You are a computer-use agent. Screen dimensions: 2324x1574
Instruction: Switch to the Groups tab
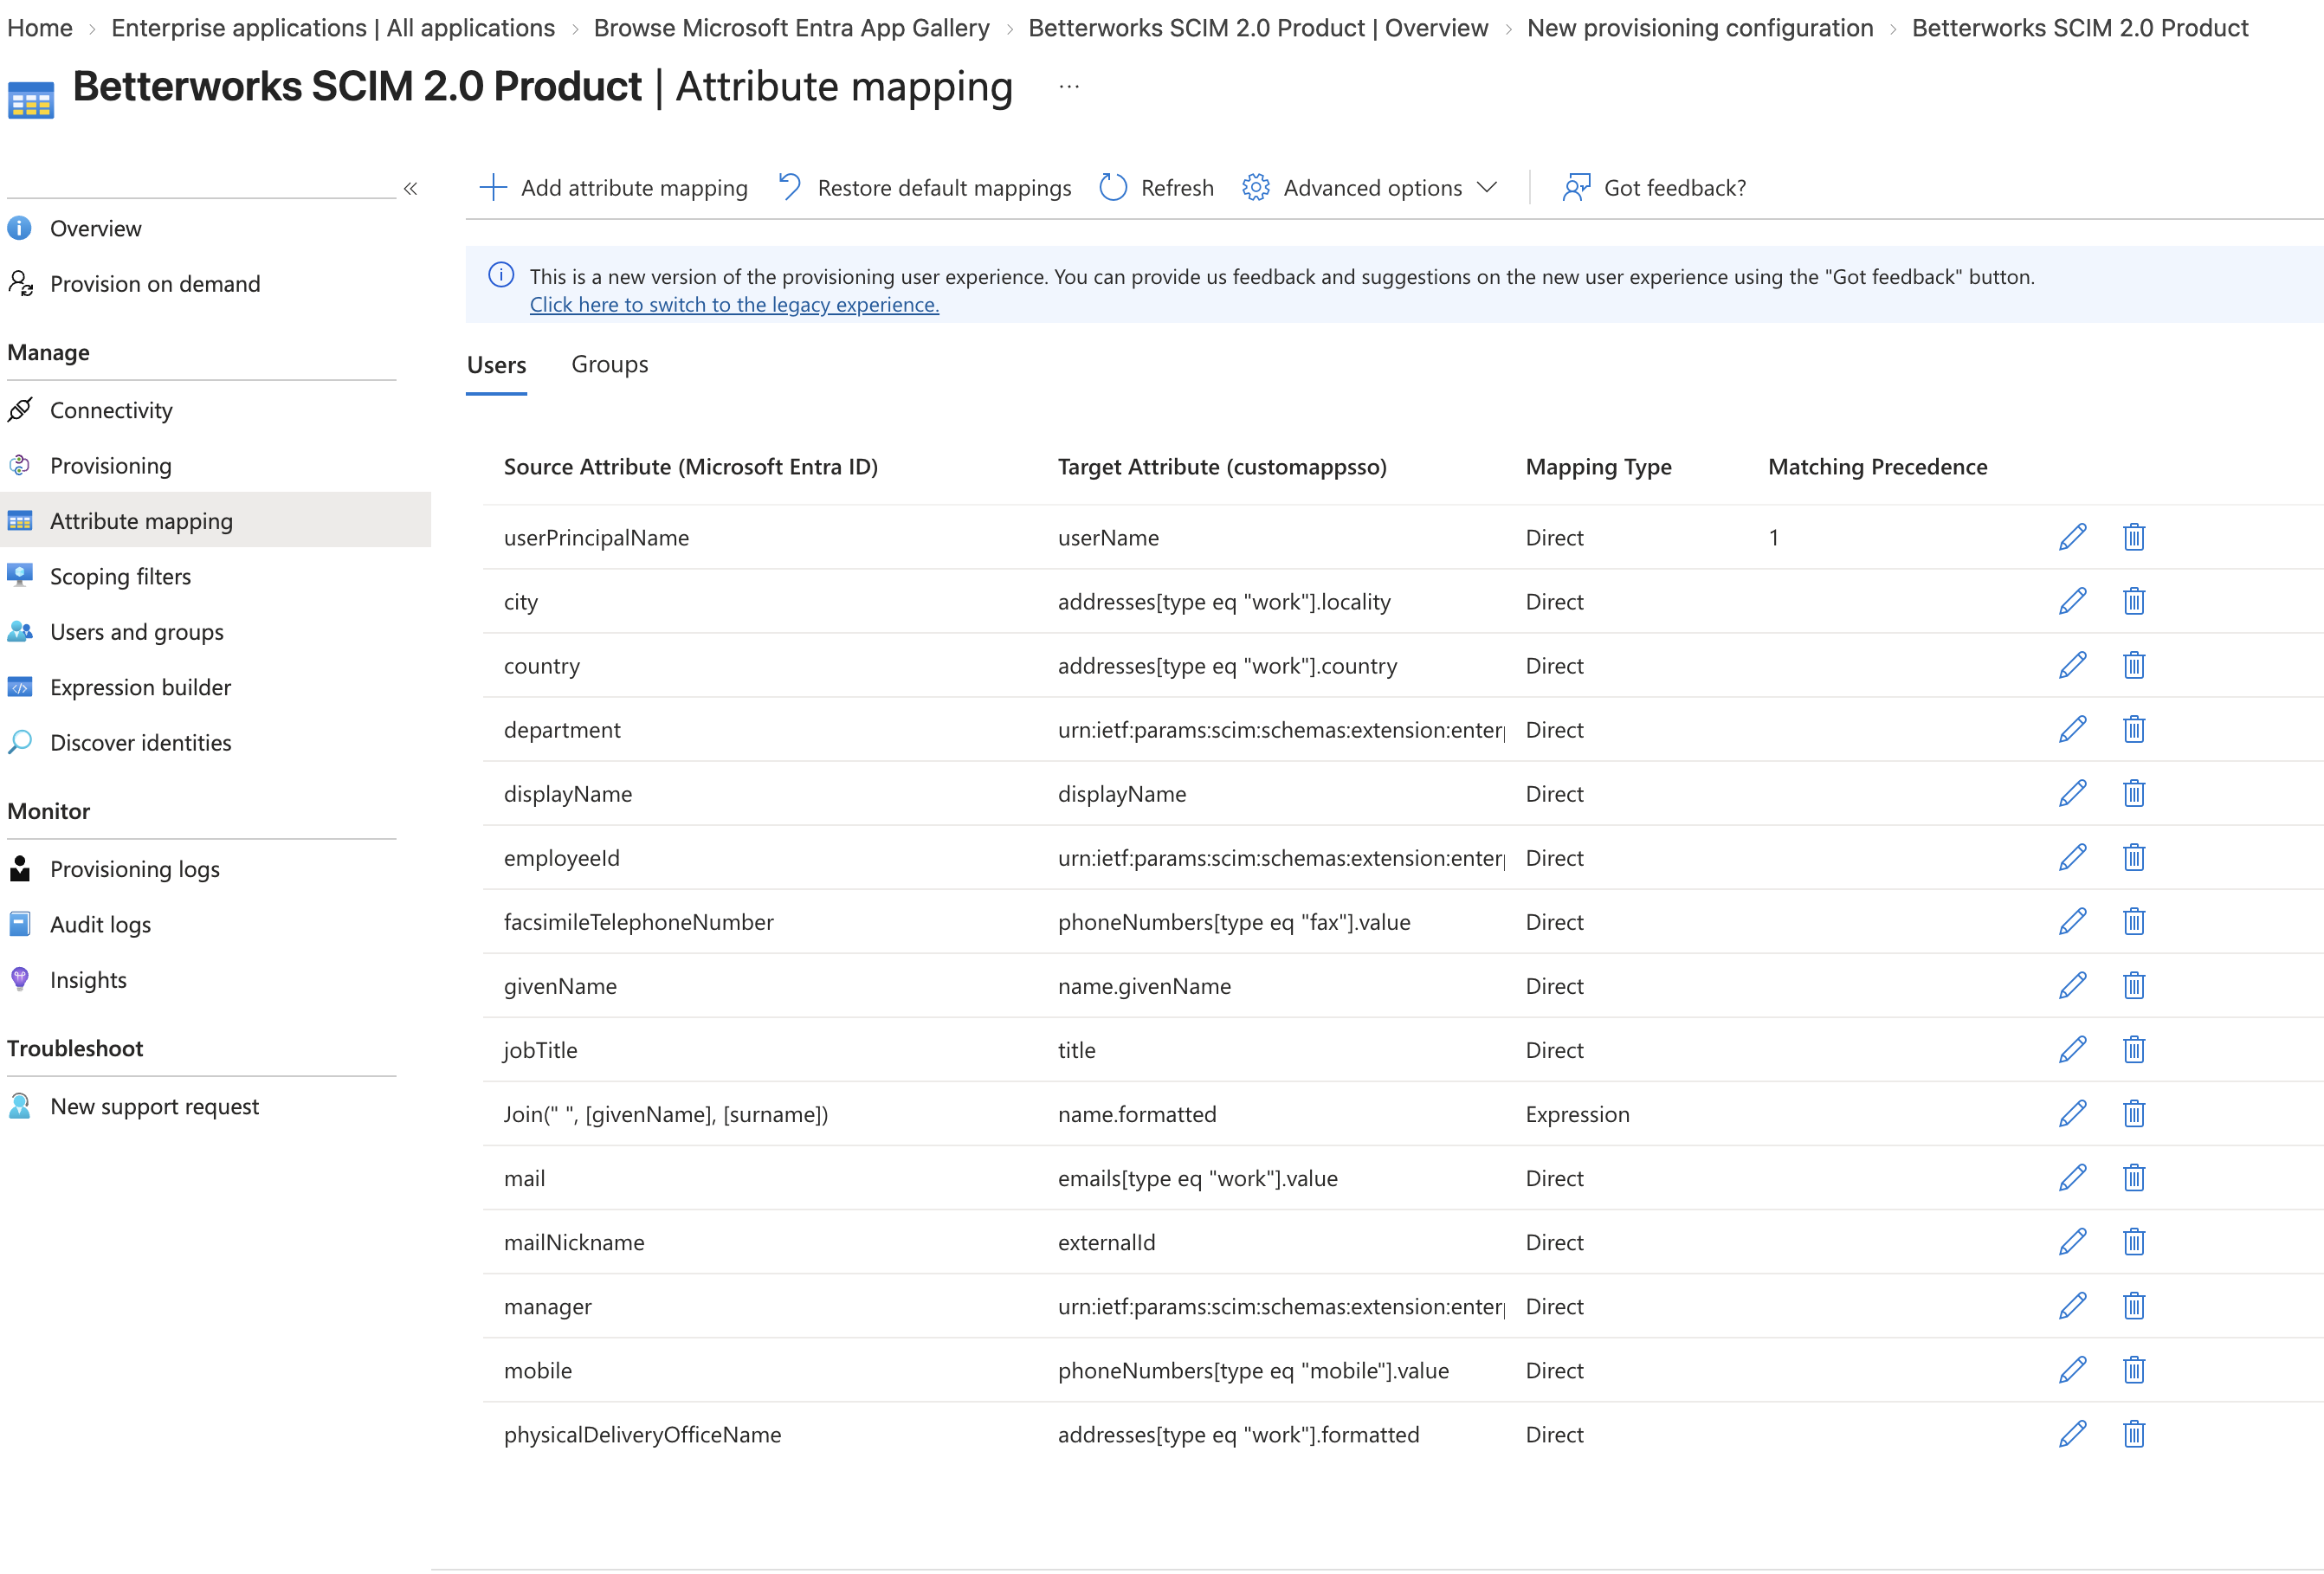(x=609, y=364)
